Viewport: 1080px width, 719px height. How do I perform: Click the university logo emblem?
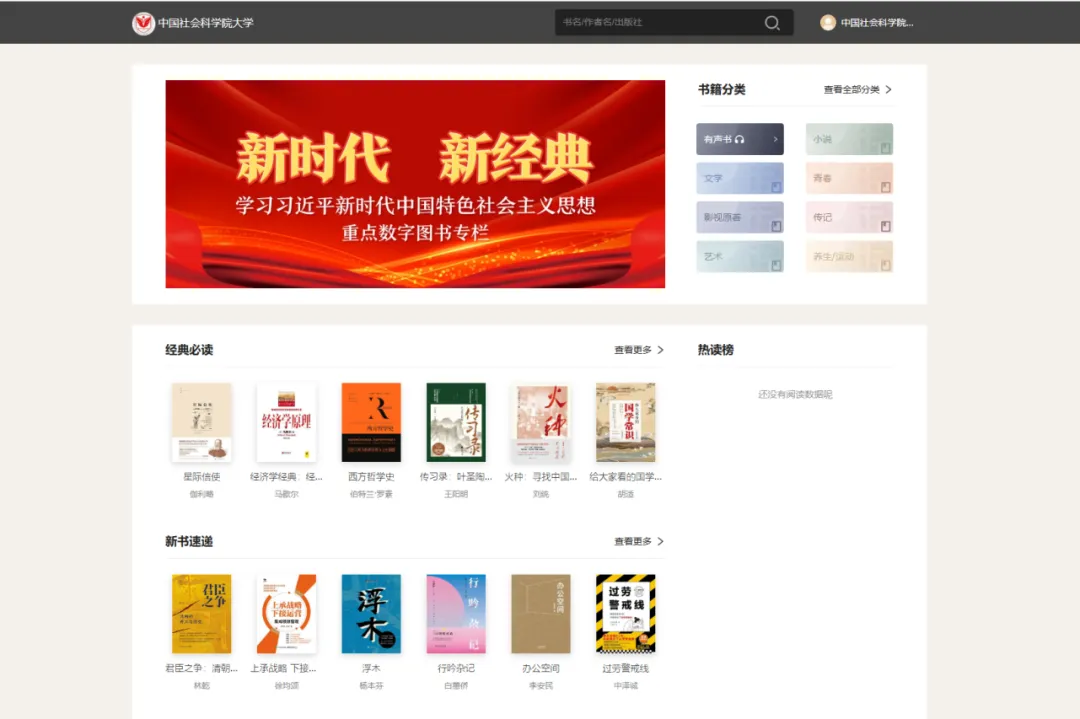coord(143,23)
